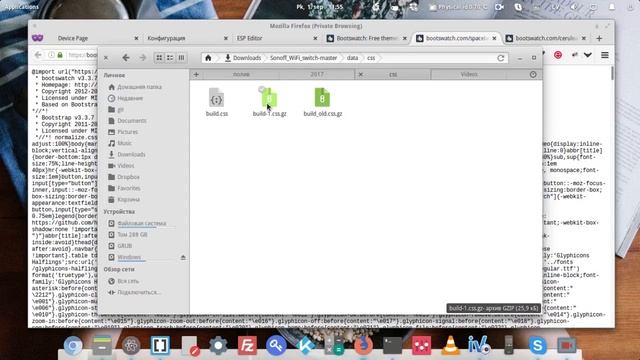Open Terminal from the dock
Viewport: 640px width, 360px height.
pyautogui.click(x=393, y=346)
